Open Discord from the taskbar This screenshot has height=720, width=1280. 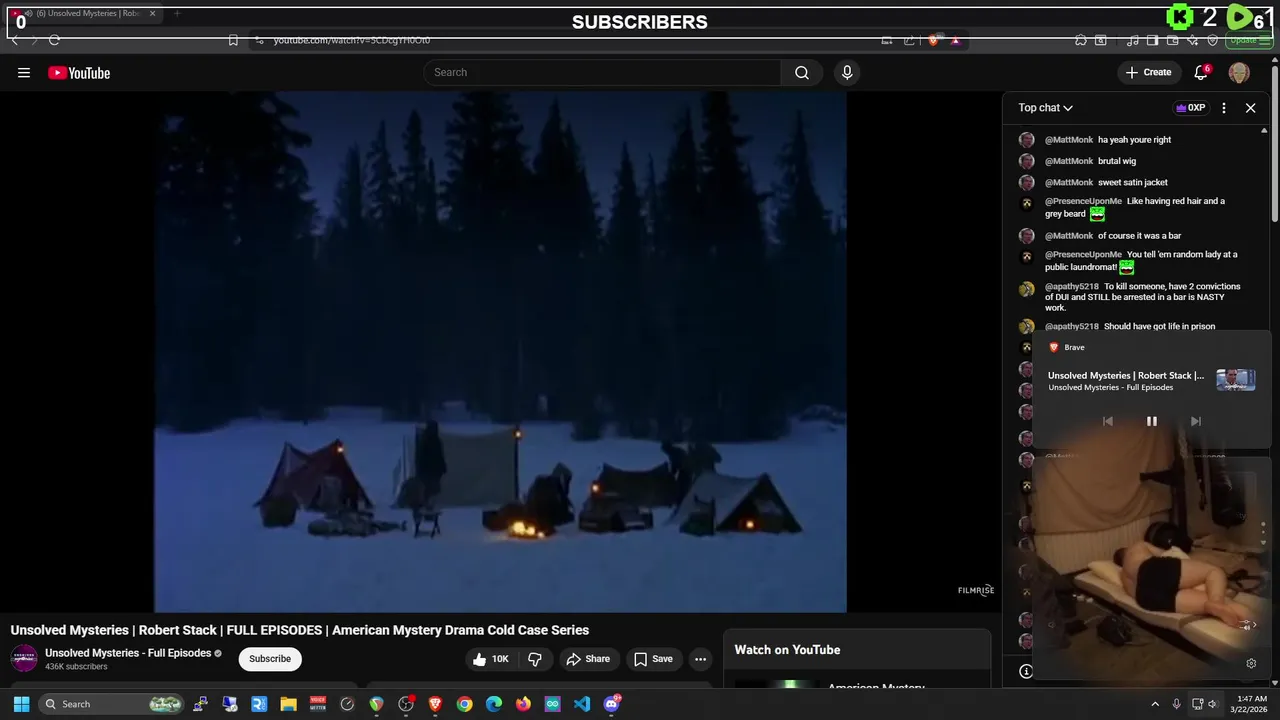(x=612, y=704)
